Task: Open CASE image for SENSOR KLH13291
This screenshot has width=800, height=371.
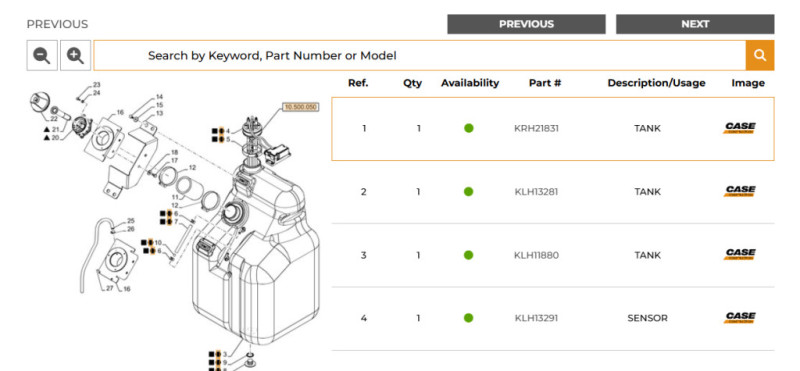Action: point(740,318)
